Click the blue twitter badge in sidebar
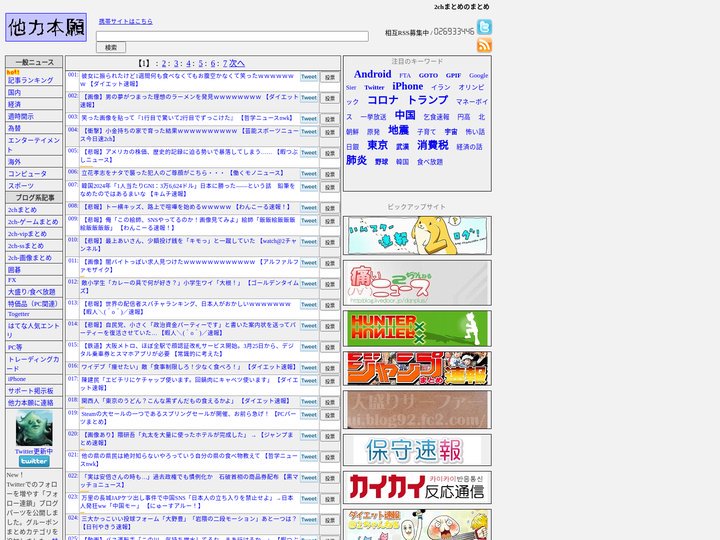This screenshot has width=720, height=540. click(34, 461)
